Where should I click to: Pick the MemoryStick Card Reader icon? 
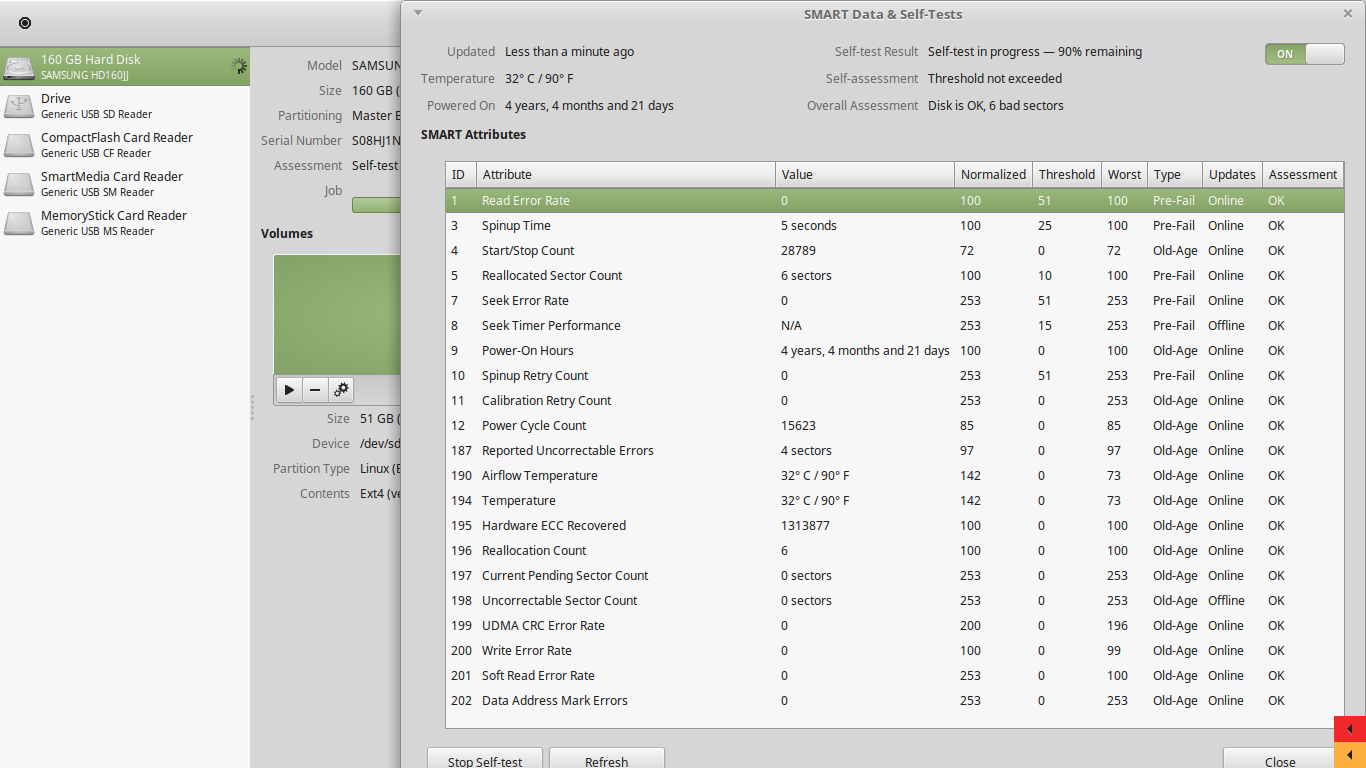[19, 223]
